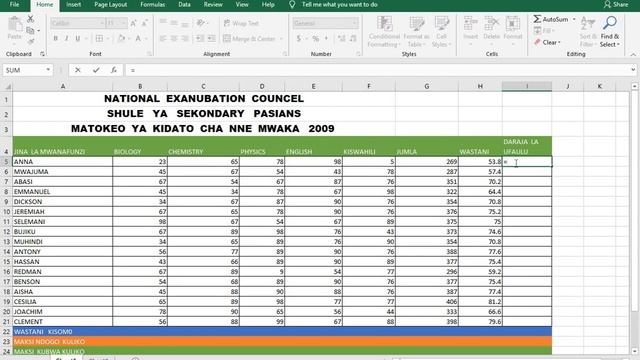This screenshot has height=360, width=640.
Task: Click the Share button
Action: (616, 4)
